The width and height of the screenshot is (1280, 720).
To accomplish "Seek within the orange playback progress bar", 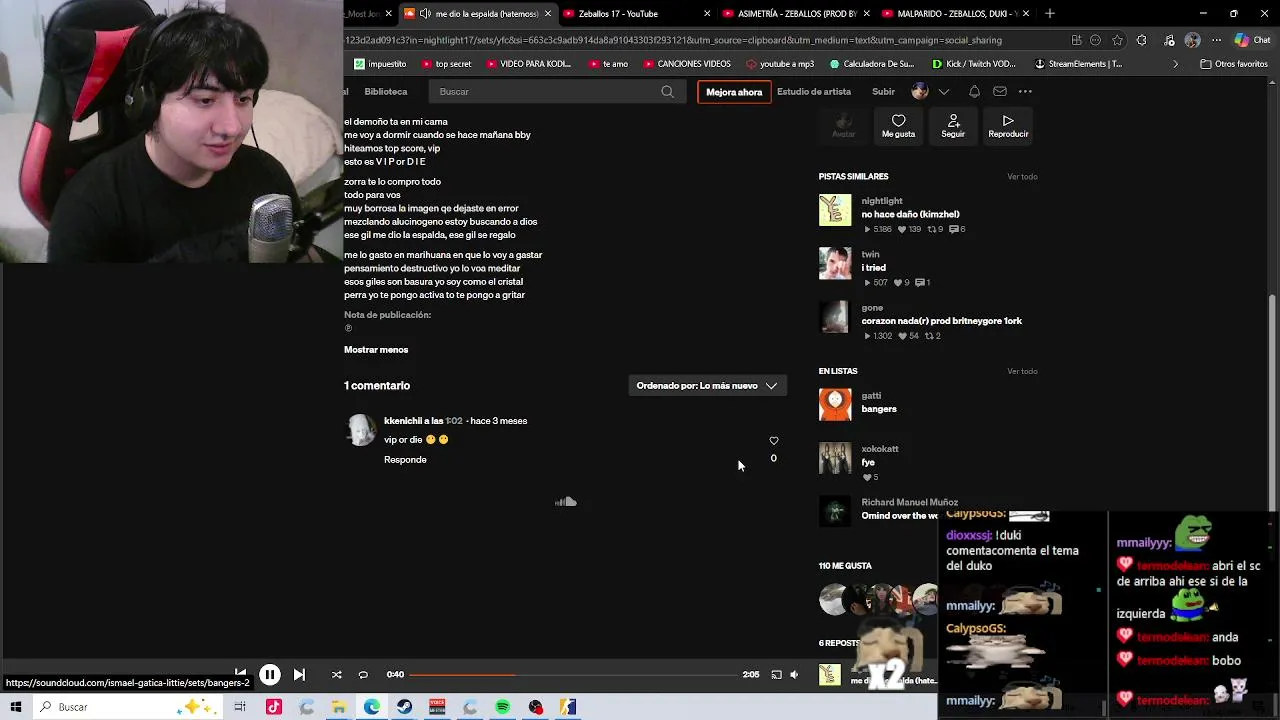I will [x=573, y=675].
